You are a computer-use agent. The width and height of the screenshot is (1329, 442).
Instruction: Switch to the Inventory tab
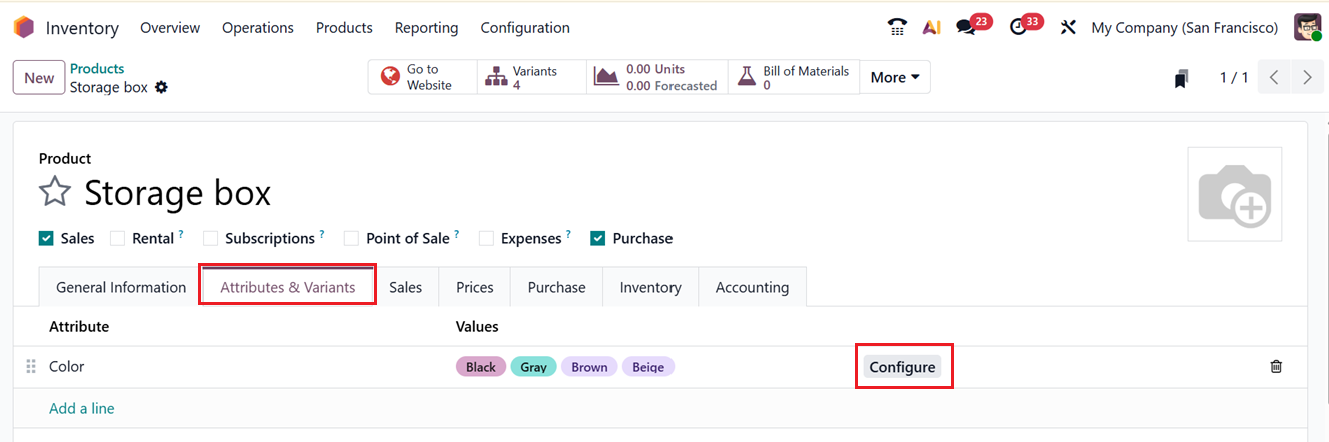tap(650, 287)
